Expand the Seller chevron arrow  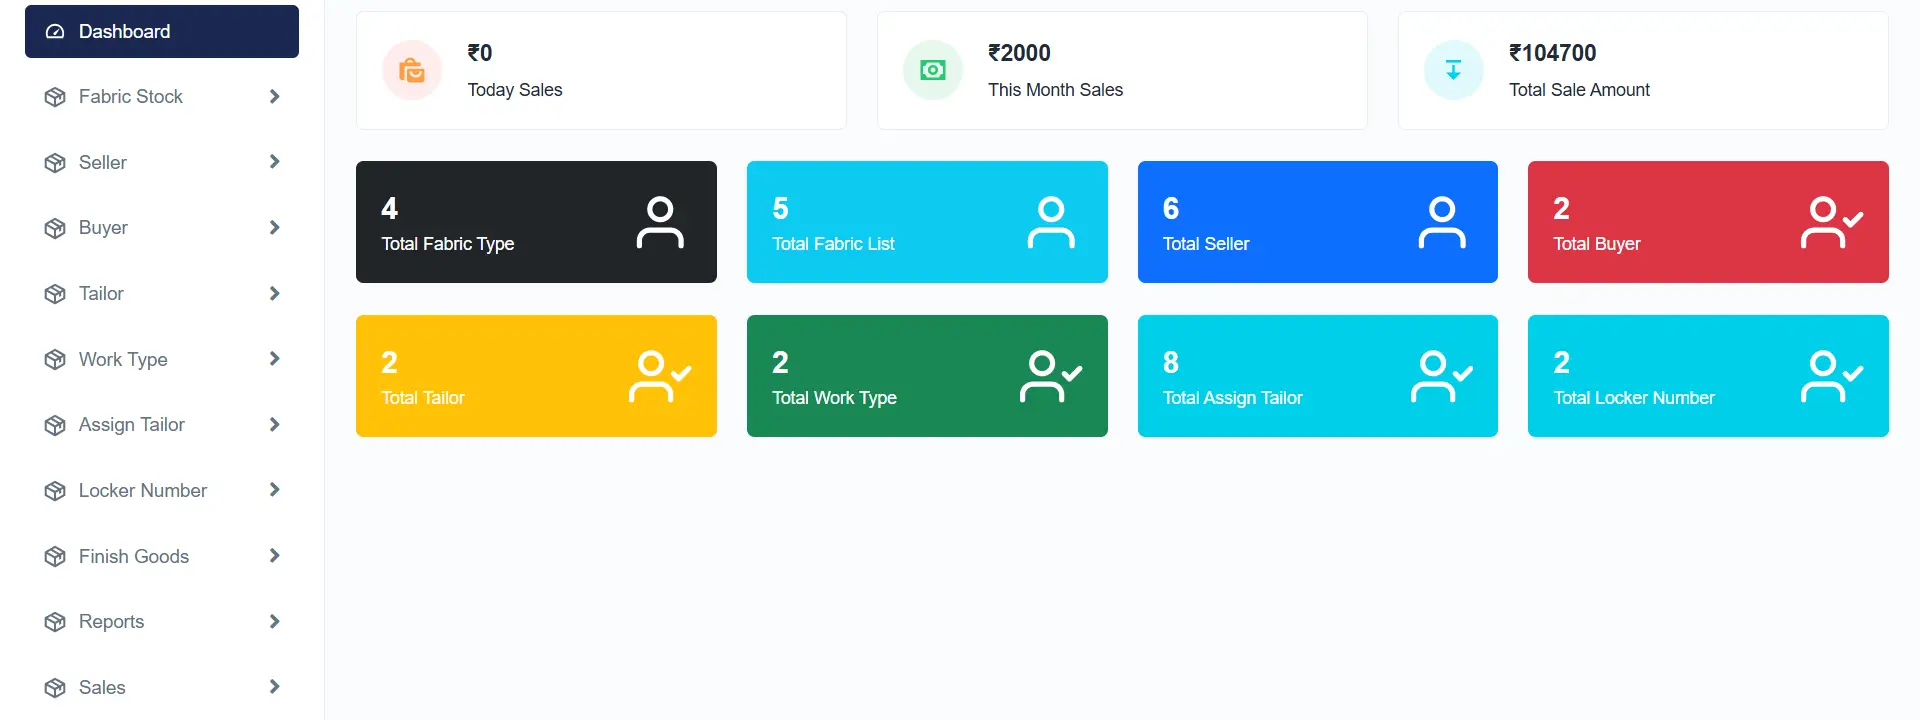point(275,162)
